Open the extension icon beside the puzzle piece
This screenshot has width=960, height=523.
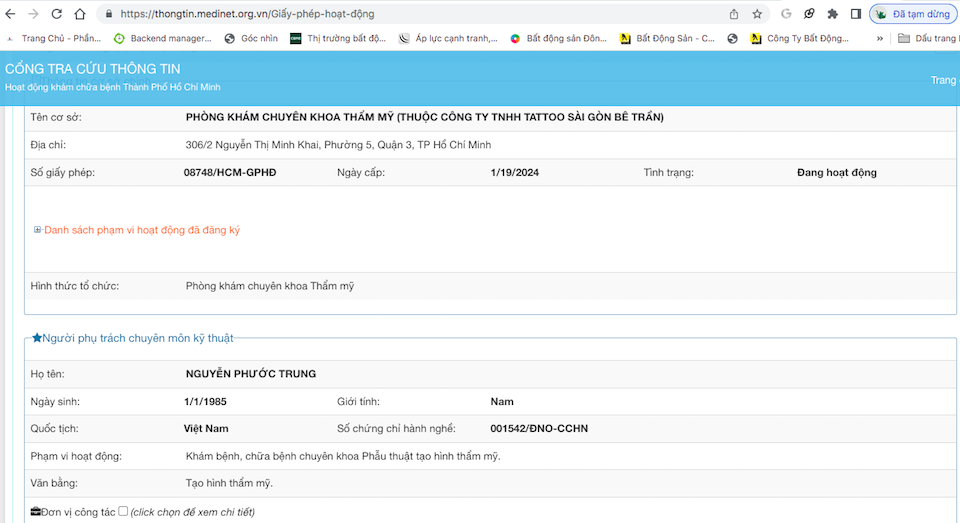[809, 13]
